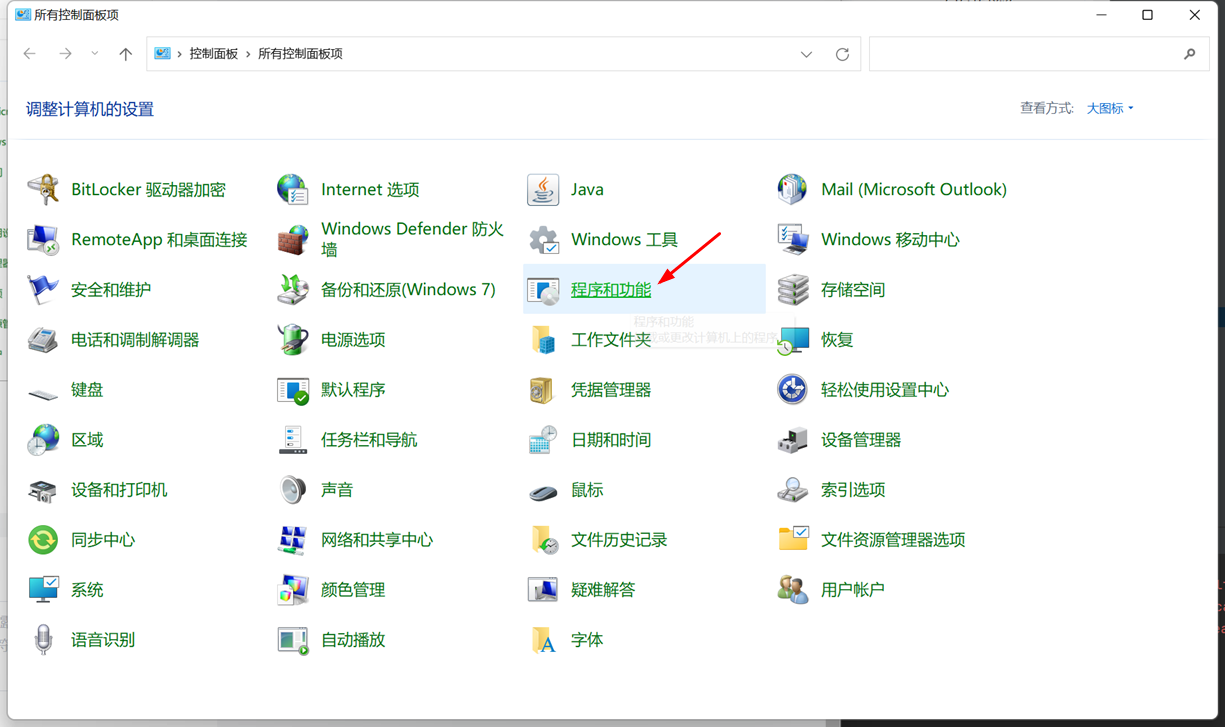Open 索引选项 icon
1225x727 pixels.
point(793,490)
